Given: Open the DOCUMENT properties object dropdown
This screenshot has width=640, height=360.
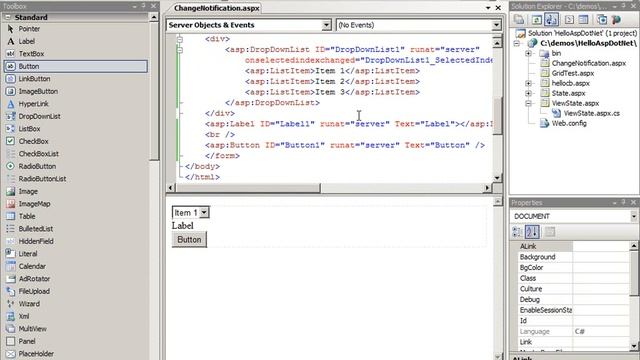Looking at the screenshot, I should pos(633,216).
